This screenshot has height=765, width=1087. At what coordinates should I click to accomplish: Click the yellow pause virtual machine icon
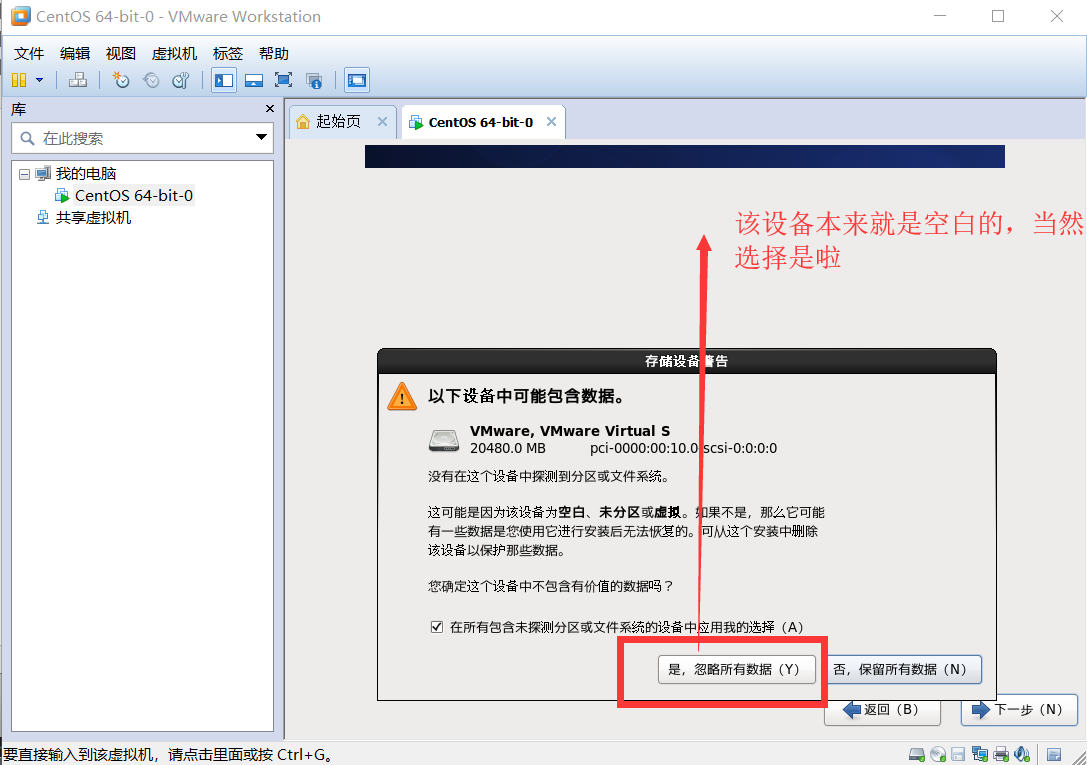(x=19, y=80)
